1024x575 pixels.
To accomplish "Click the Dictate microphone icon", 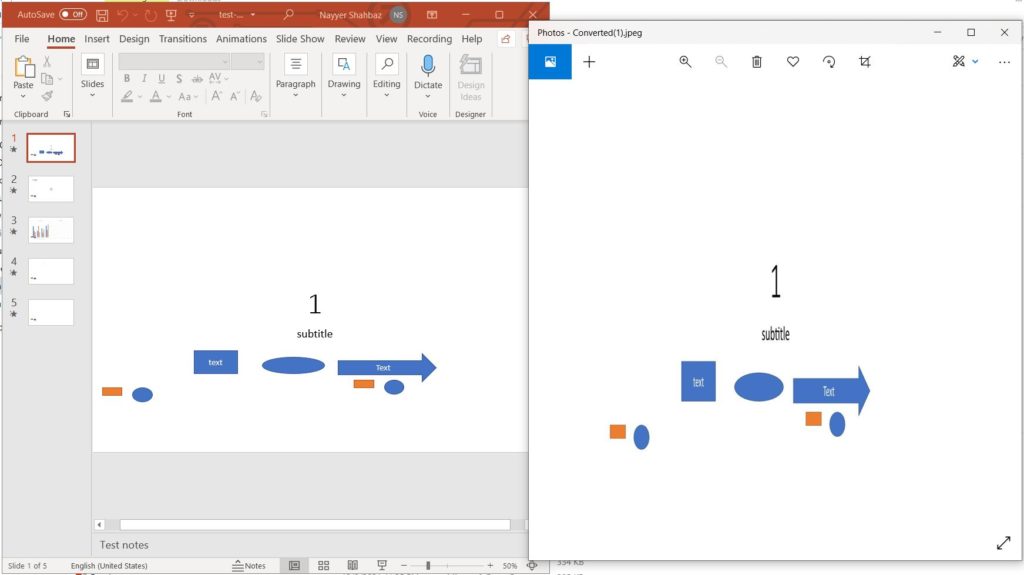I will pyautogui.click(x=428, y=67).
